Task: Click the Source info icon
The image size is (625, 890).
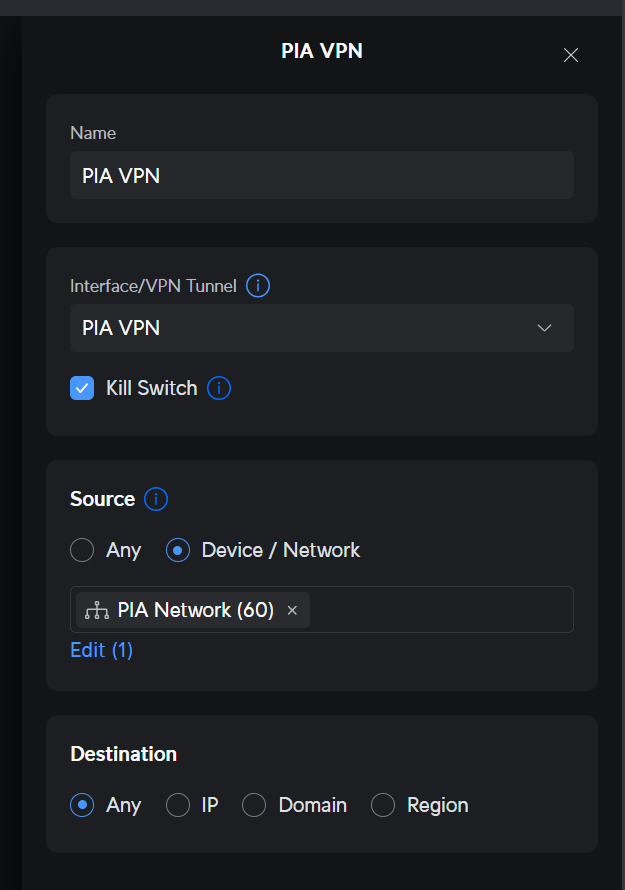Action: (x=156, y=499)
